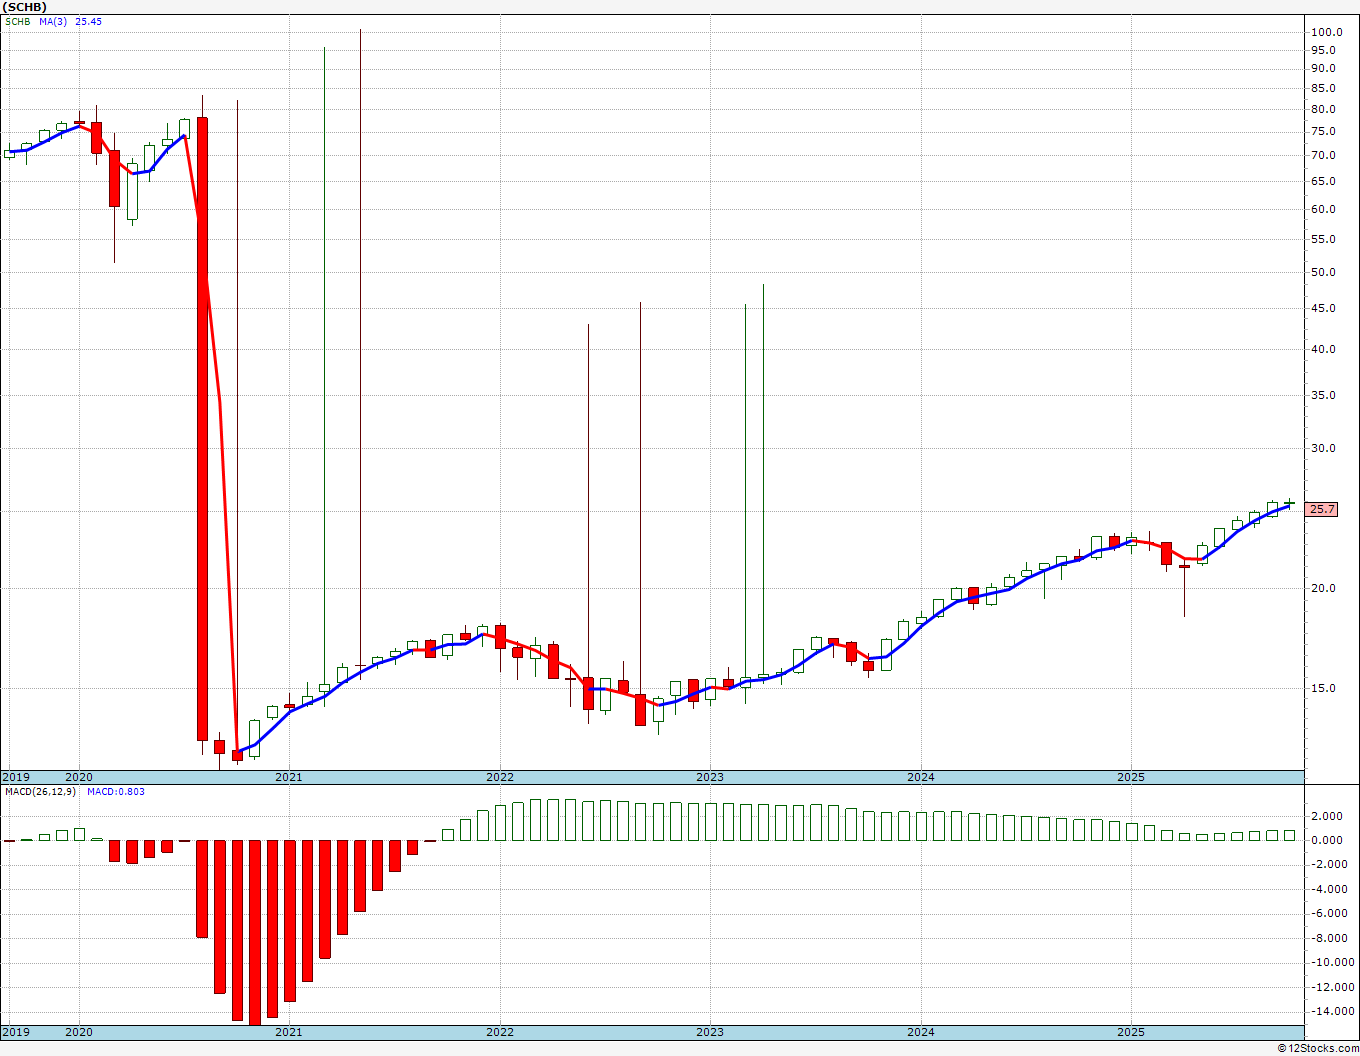
Task: Click the 25.7 current price tag
Action: [x=1321, y=509]
